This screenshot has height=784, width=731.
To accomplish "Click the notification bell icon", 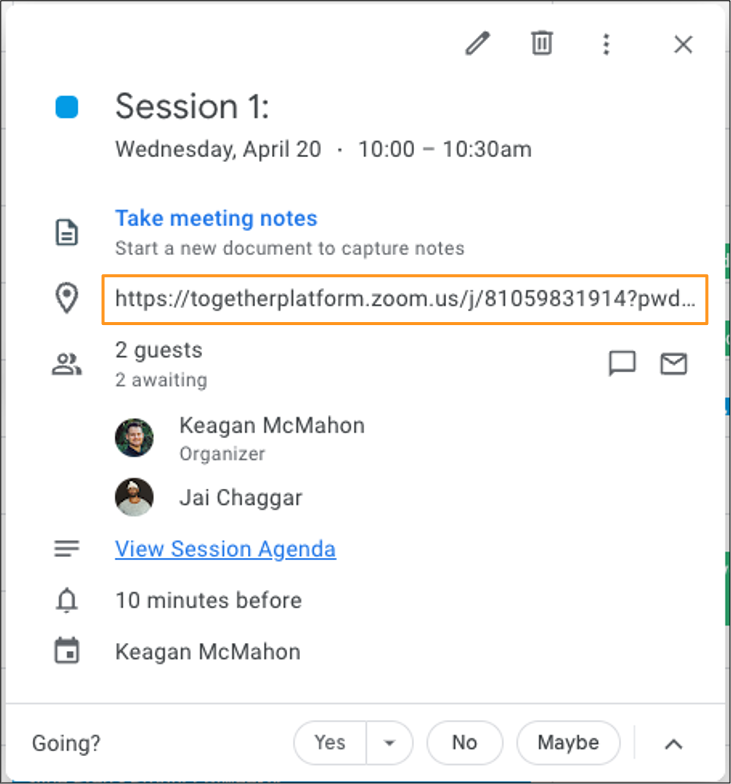I will click(67, 601).
